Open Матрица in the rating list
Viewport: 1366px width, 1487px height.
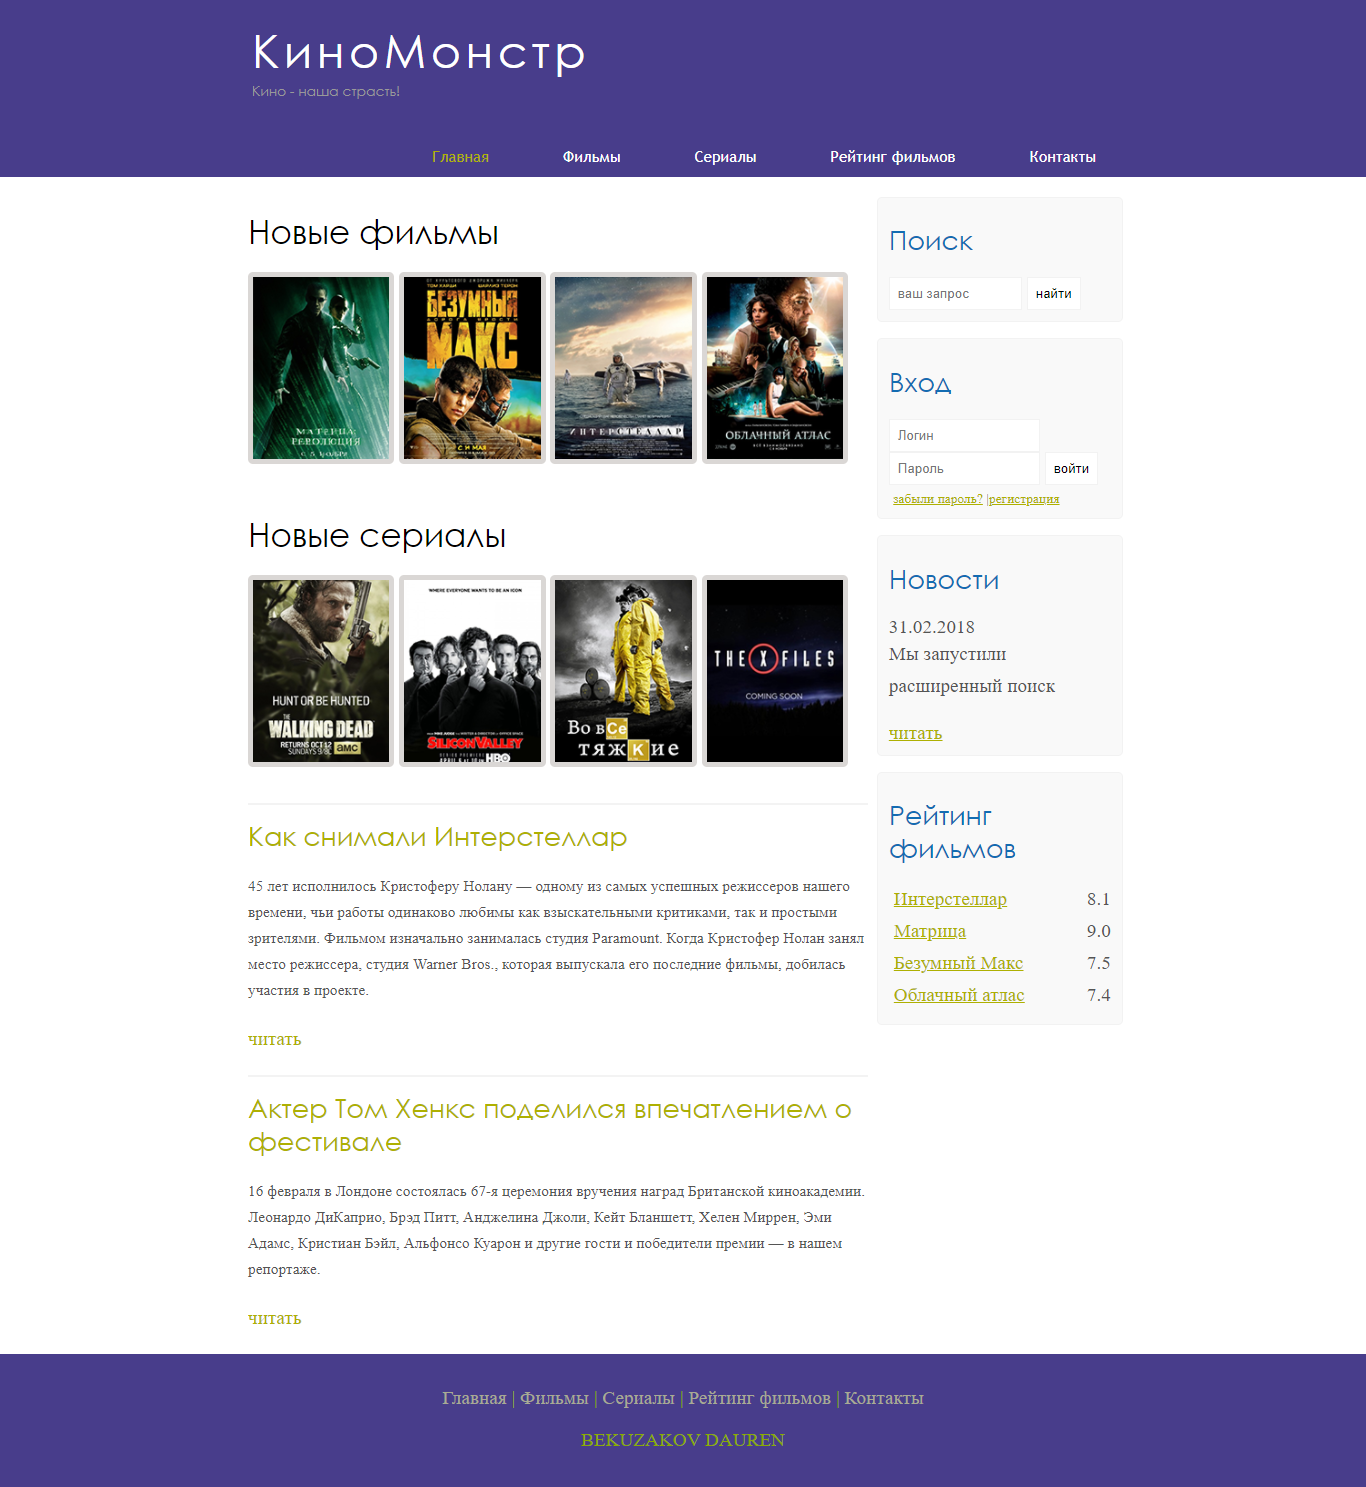pyautogui.click(x=930, y=931)
